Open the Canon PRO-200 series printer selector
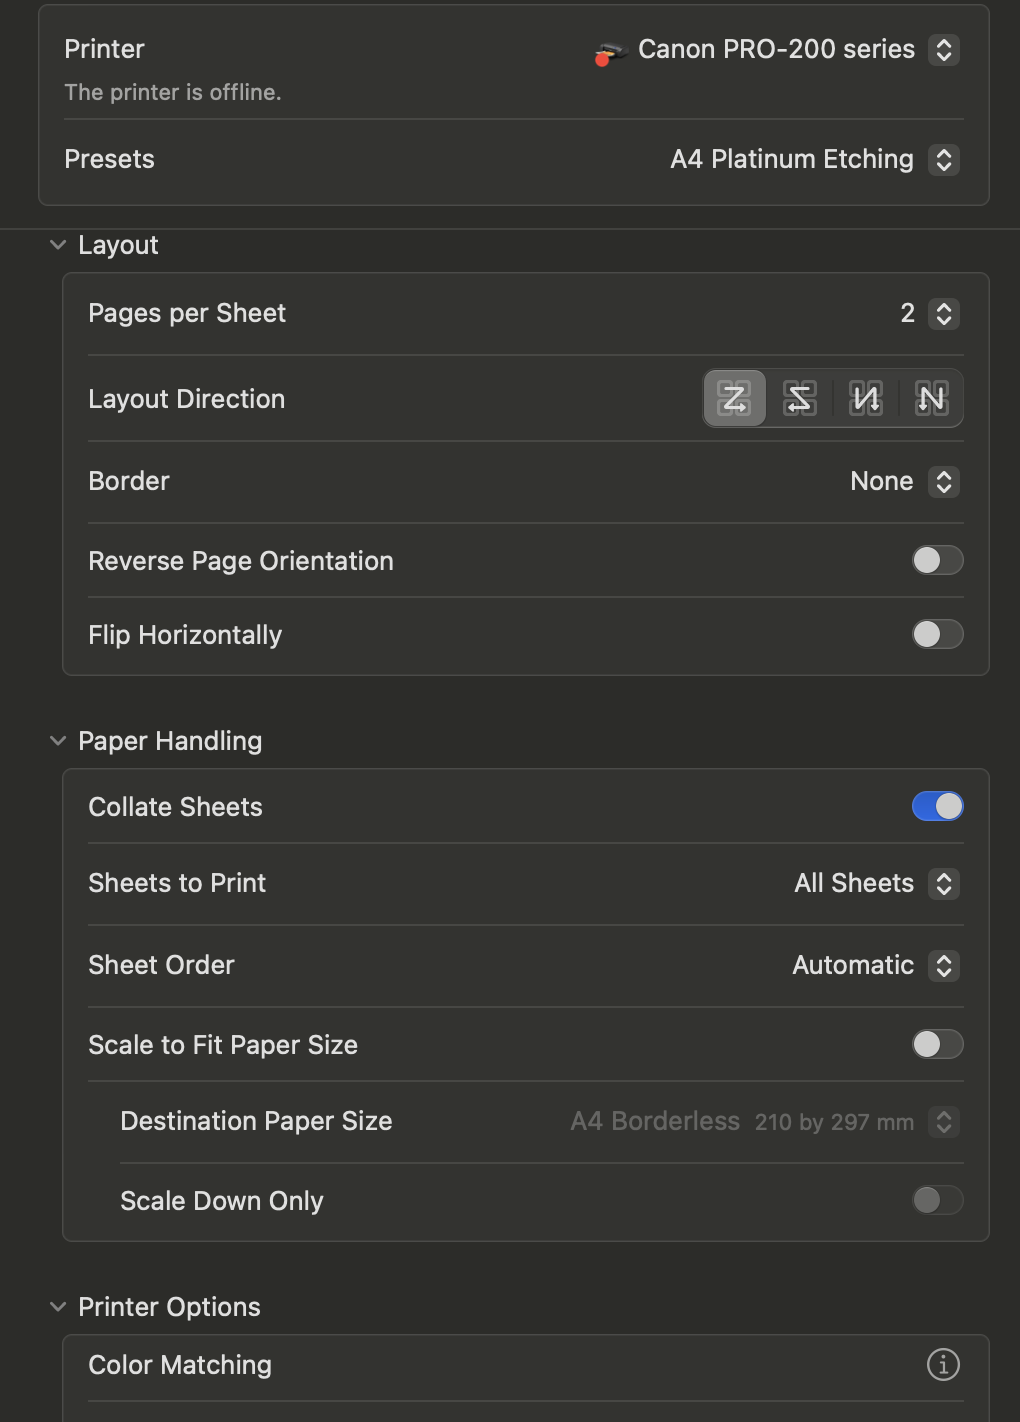The height and width of the screenshot is (1422, 1020). [776, 50]
